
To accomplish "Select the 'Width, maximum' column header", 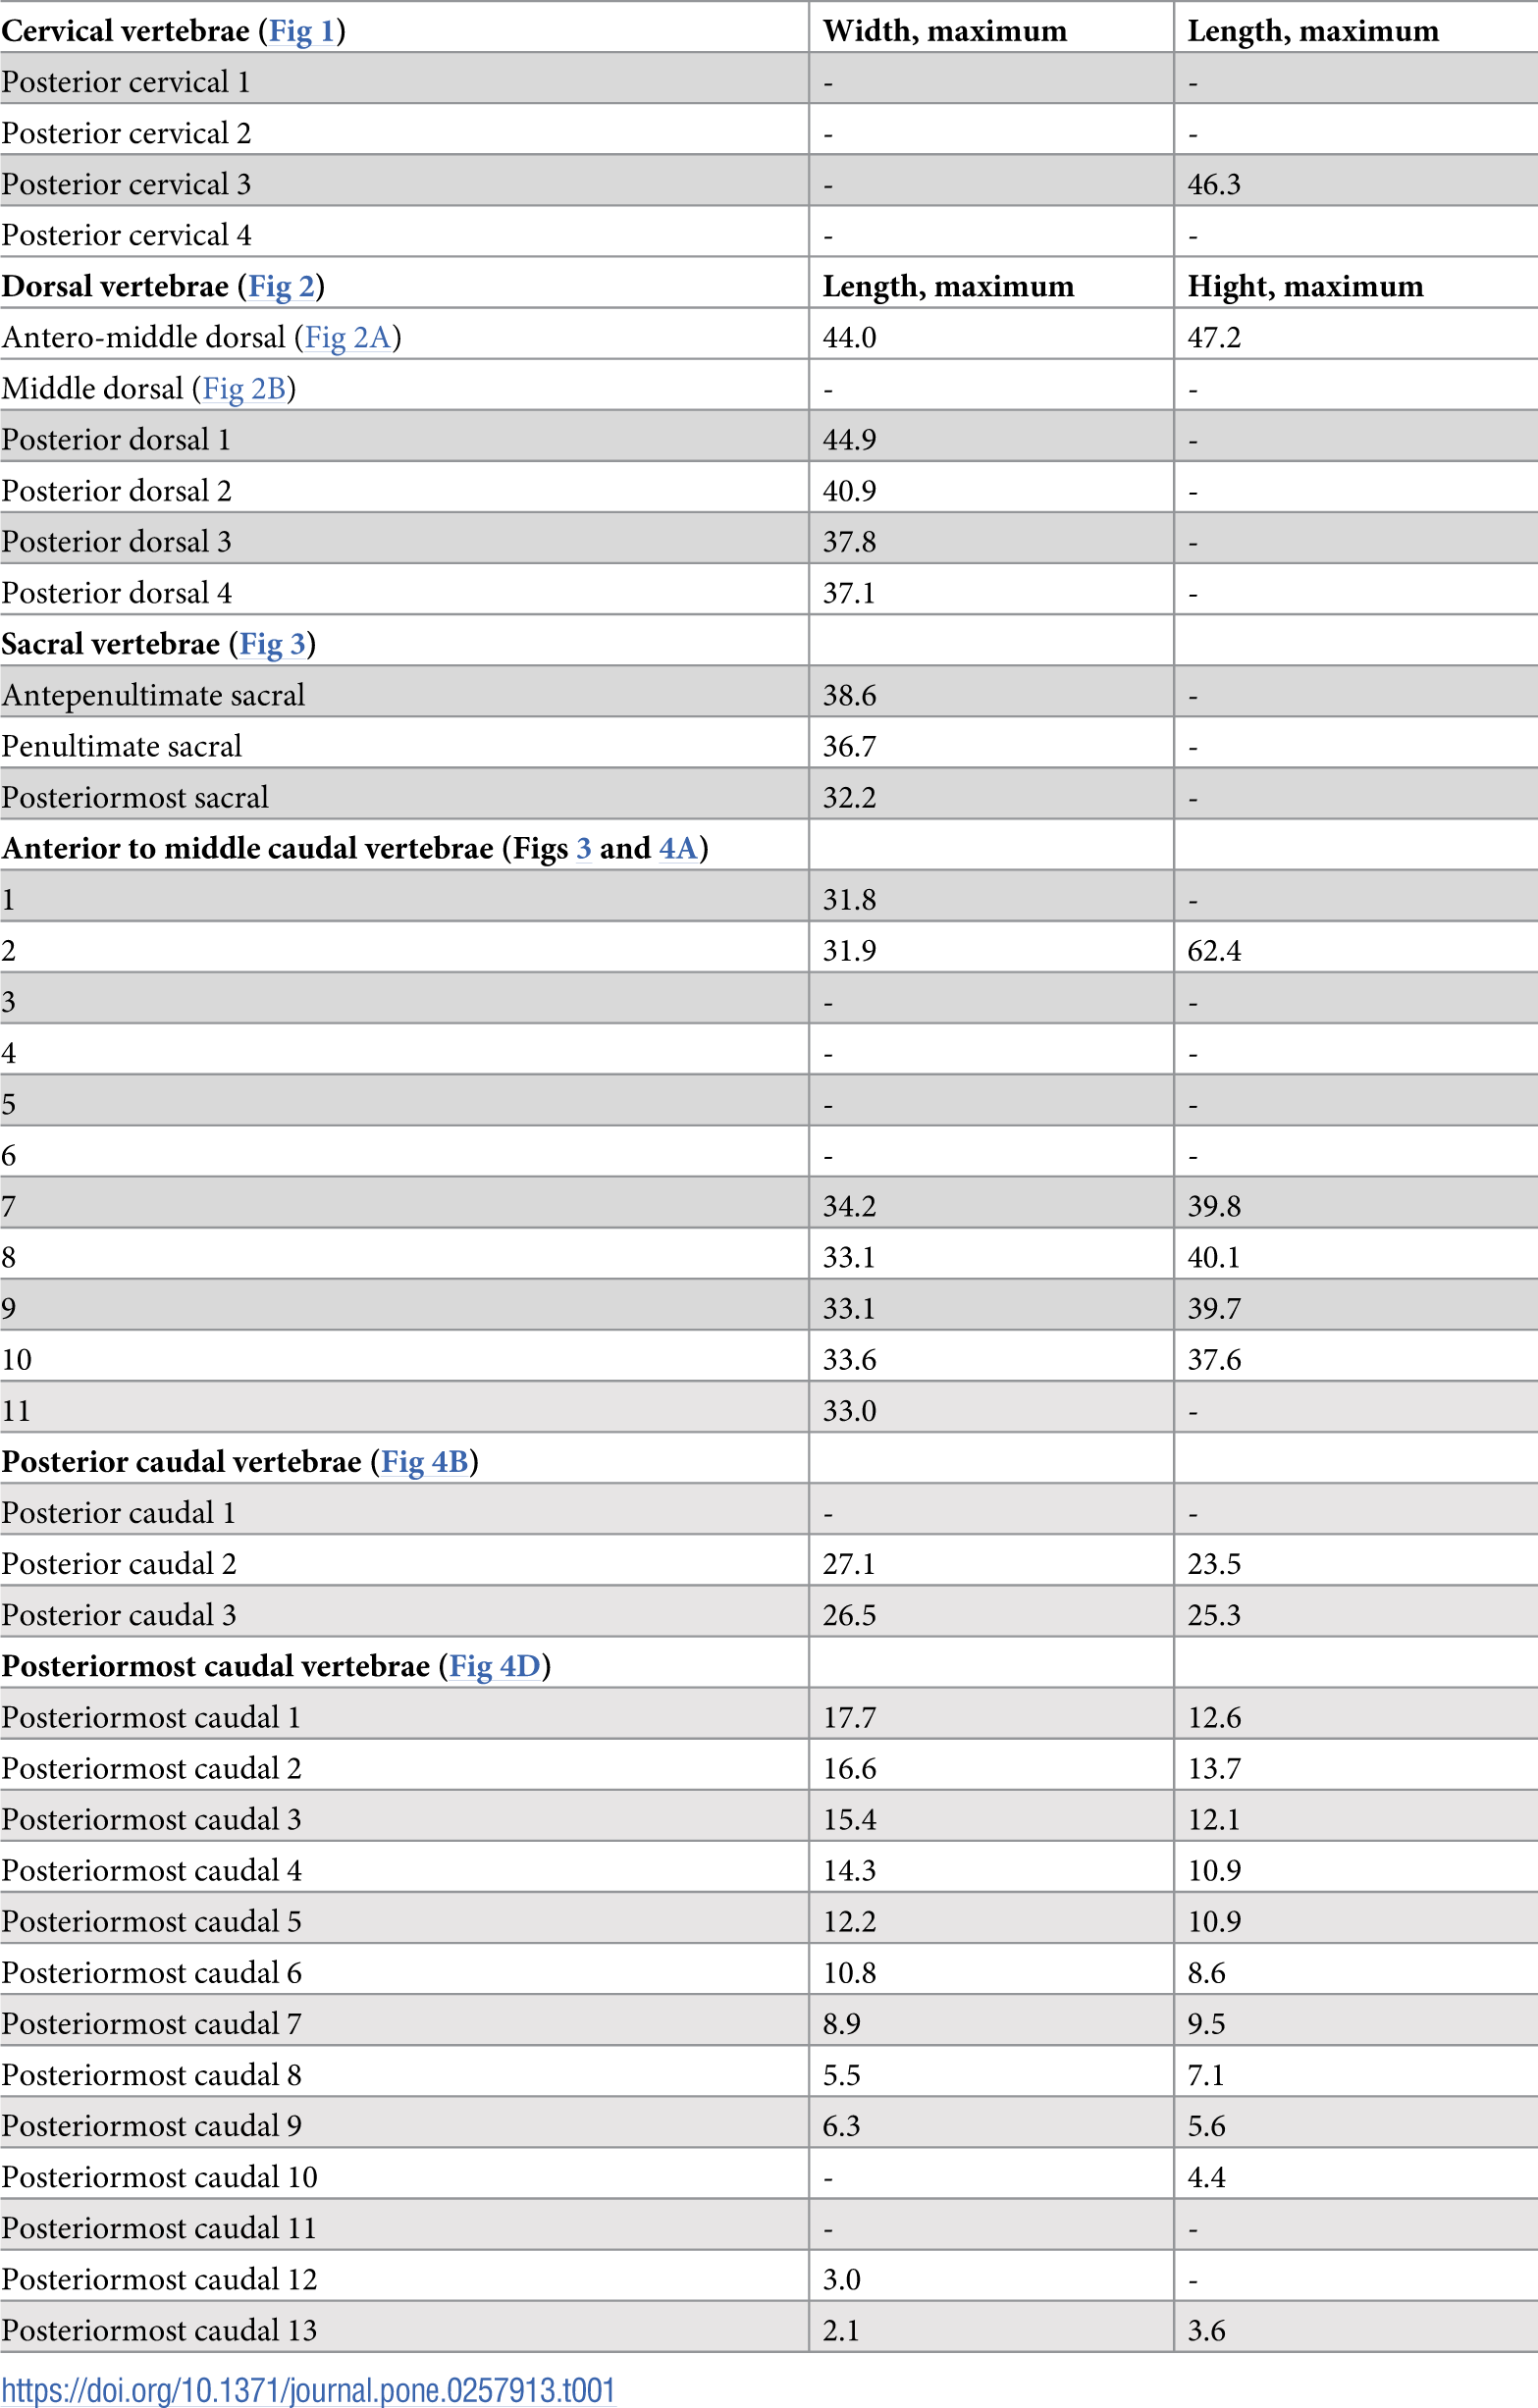I will tap(944, 31).
